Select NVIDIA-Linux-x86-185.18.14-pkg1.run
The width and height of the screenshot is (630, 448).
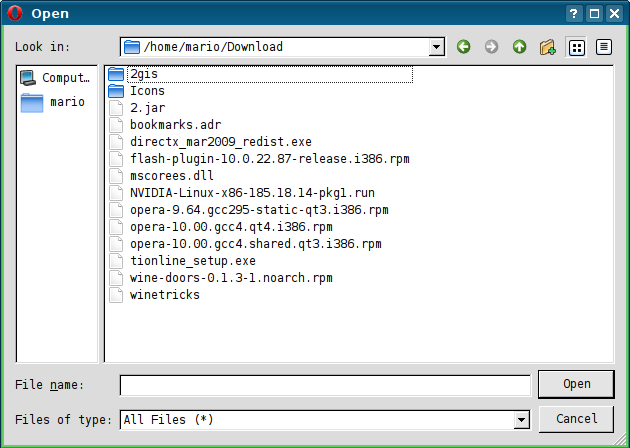(242, 193)
